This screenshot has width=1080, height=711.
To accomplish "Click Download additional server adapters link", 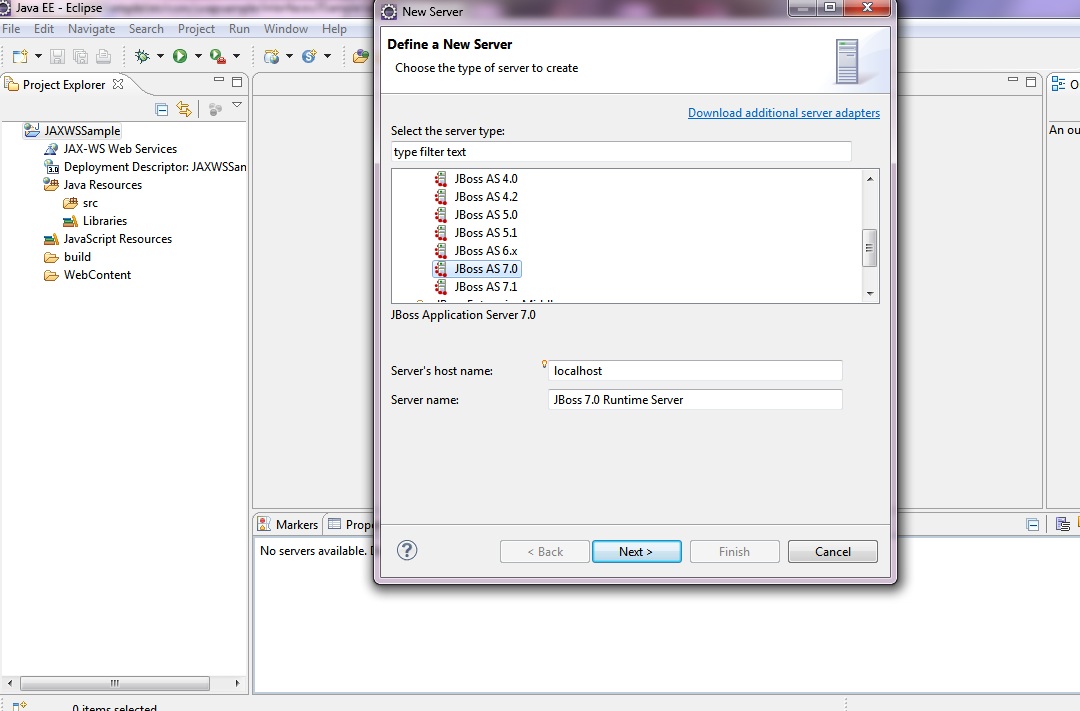I will (783, 113).
